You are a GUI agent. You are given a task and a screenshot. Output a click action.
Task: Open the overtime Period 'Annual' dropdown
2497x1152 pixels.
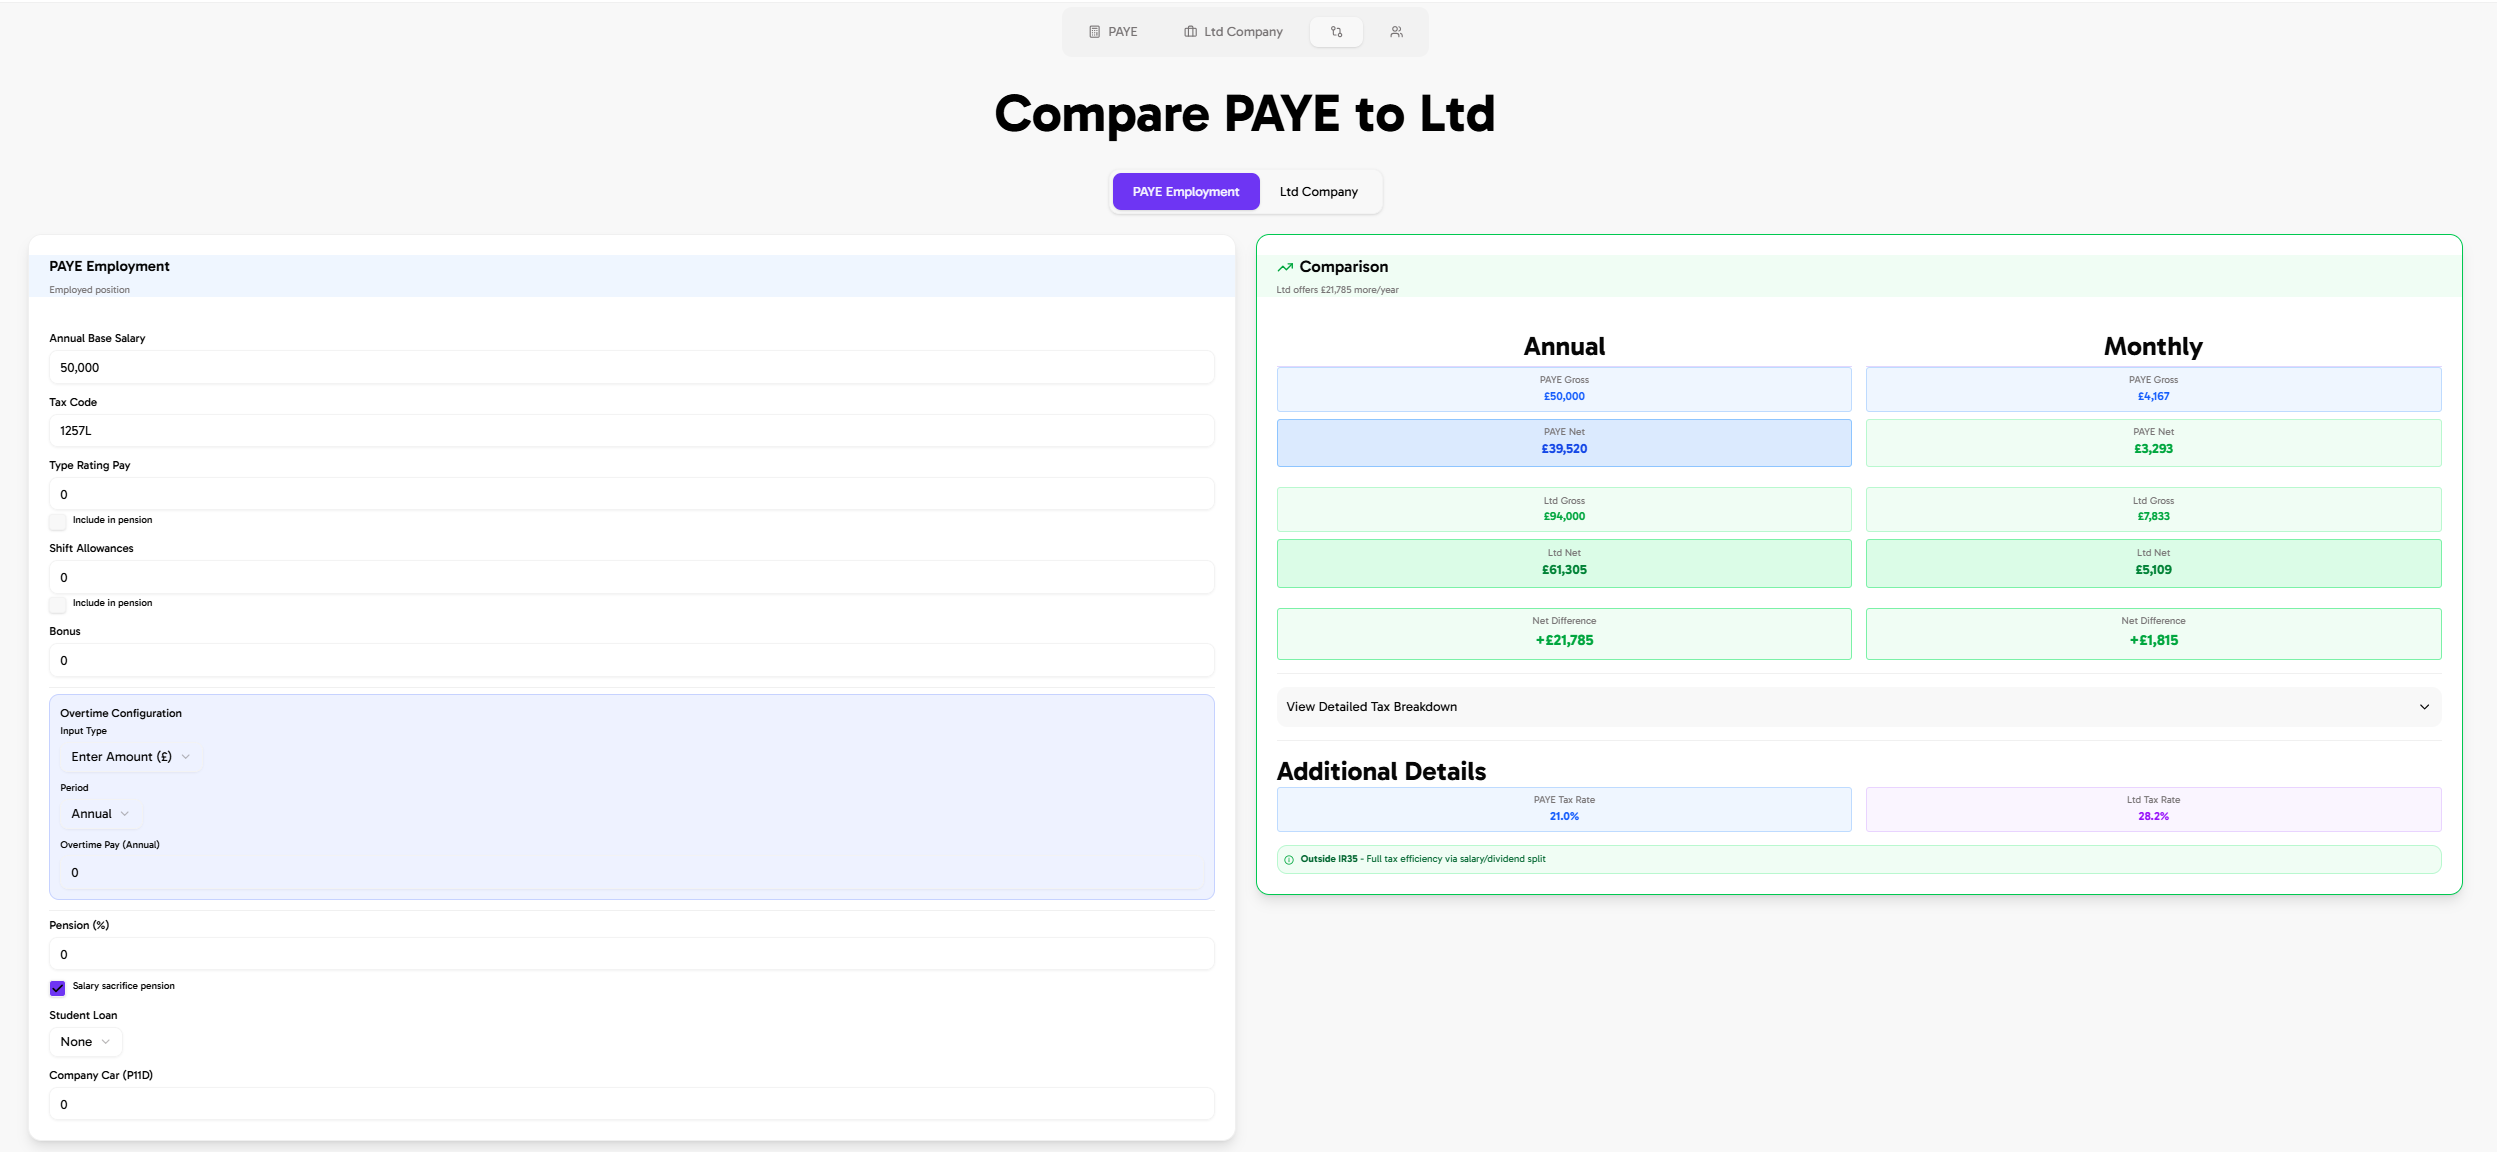[x=100, y=814]
